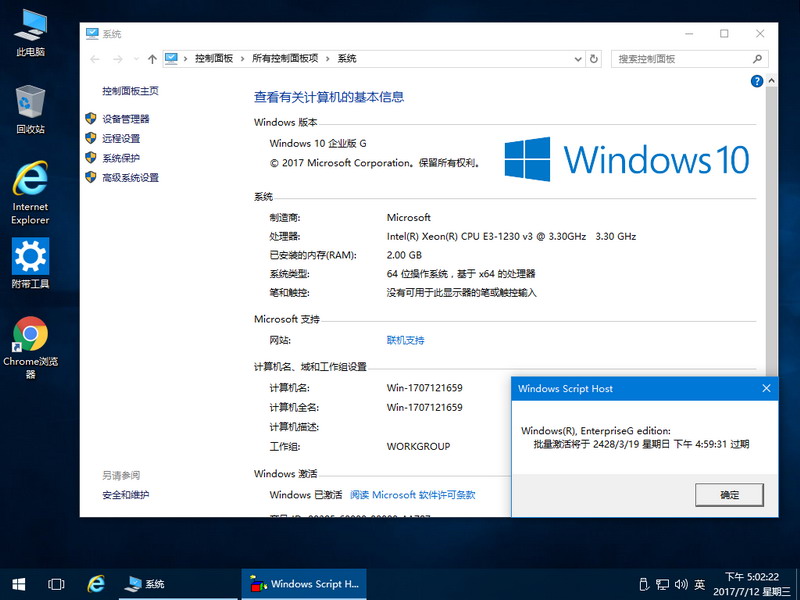Select the 附带工具 gear desktop icon
The image size is (800, 600).
coord(30,263)
